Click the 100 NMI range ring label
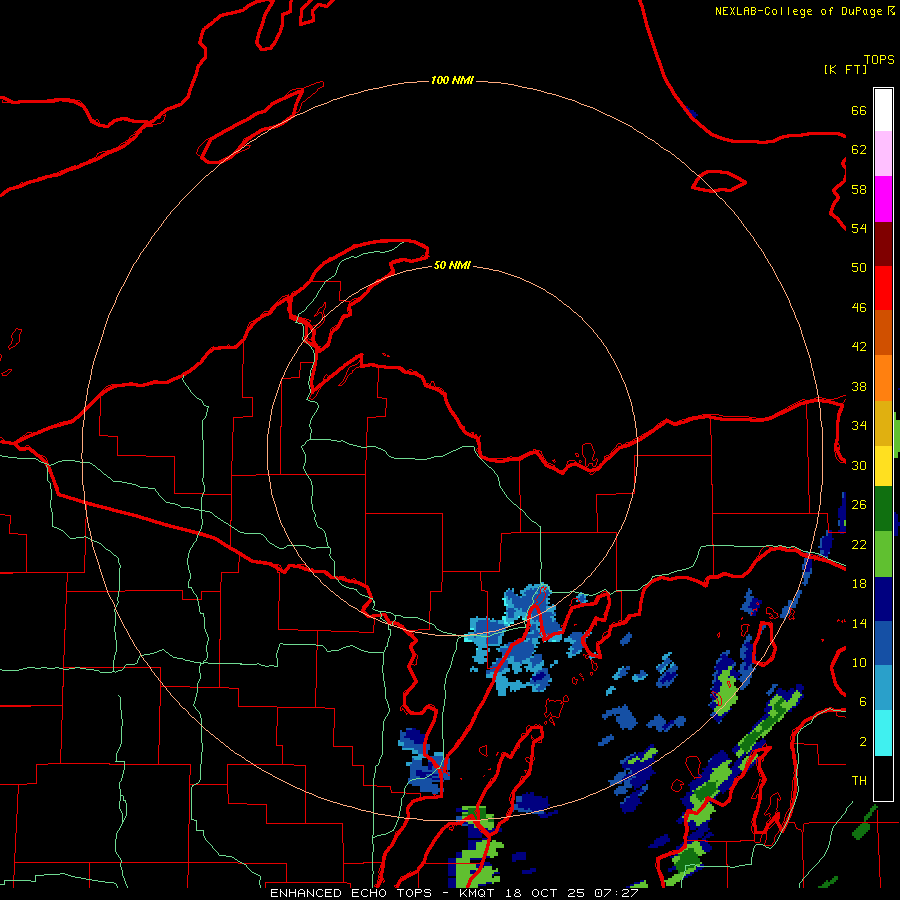The width and height of the screenshot is (900, 900). click(452, 80)
